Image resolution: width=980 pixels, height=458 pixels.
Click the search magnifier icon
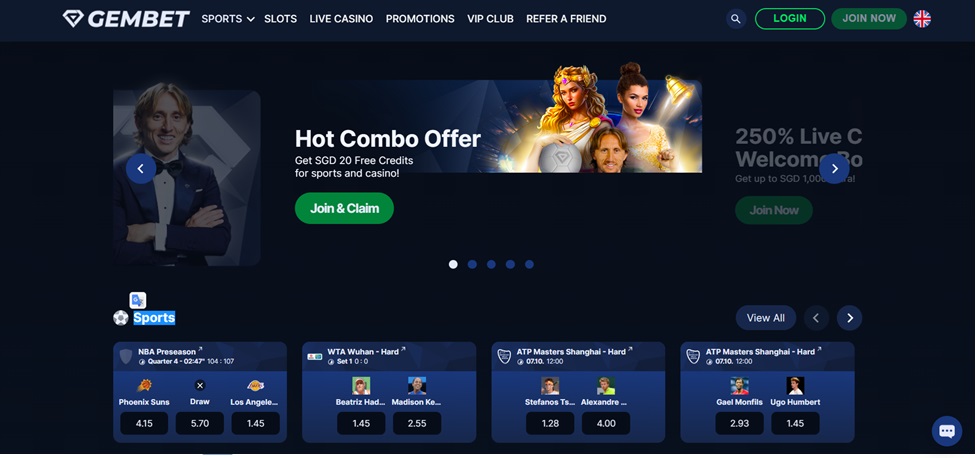[x=736, y=19]
